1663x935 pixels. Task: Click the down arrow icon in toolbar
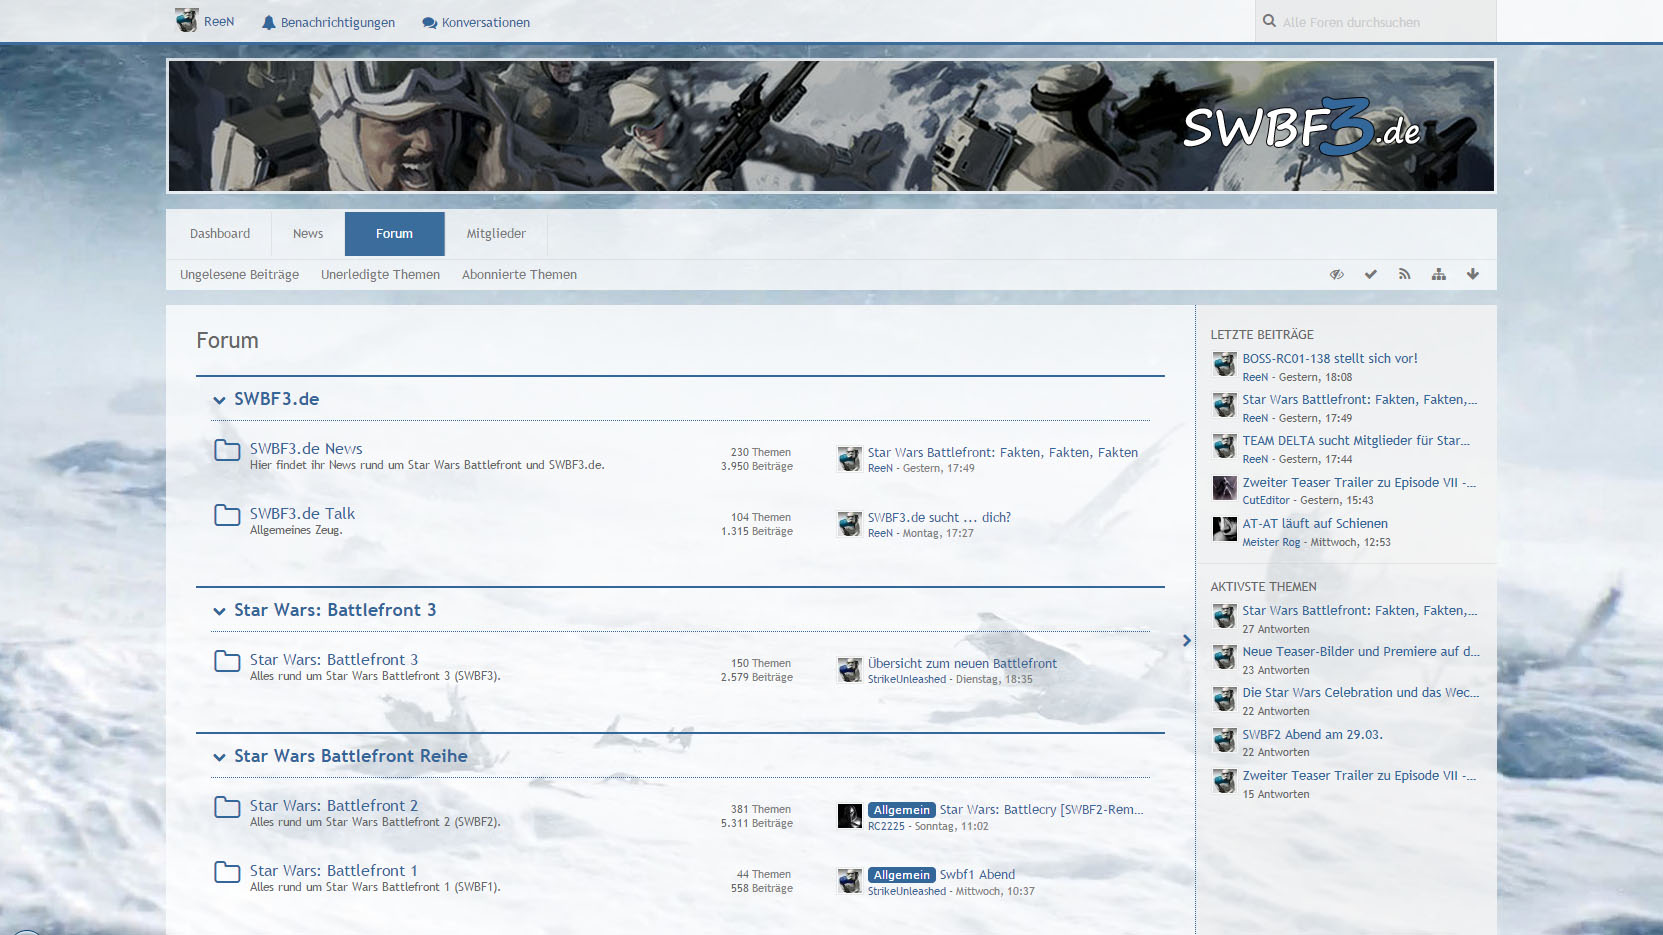click(x=1472, y=274)
